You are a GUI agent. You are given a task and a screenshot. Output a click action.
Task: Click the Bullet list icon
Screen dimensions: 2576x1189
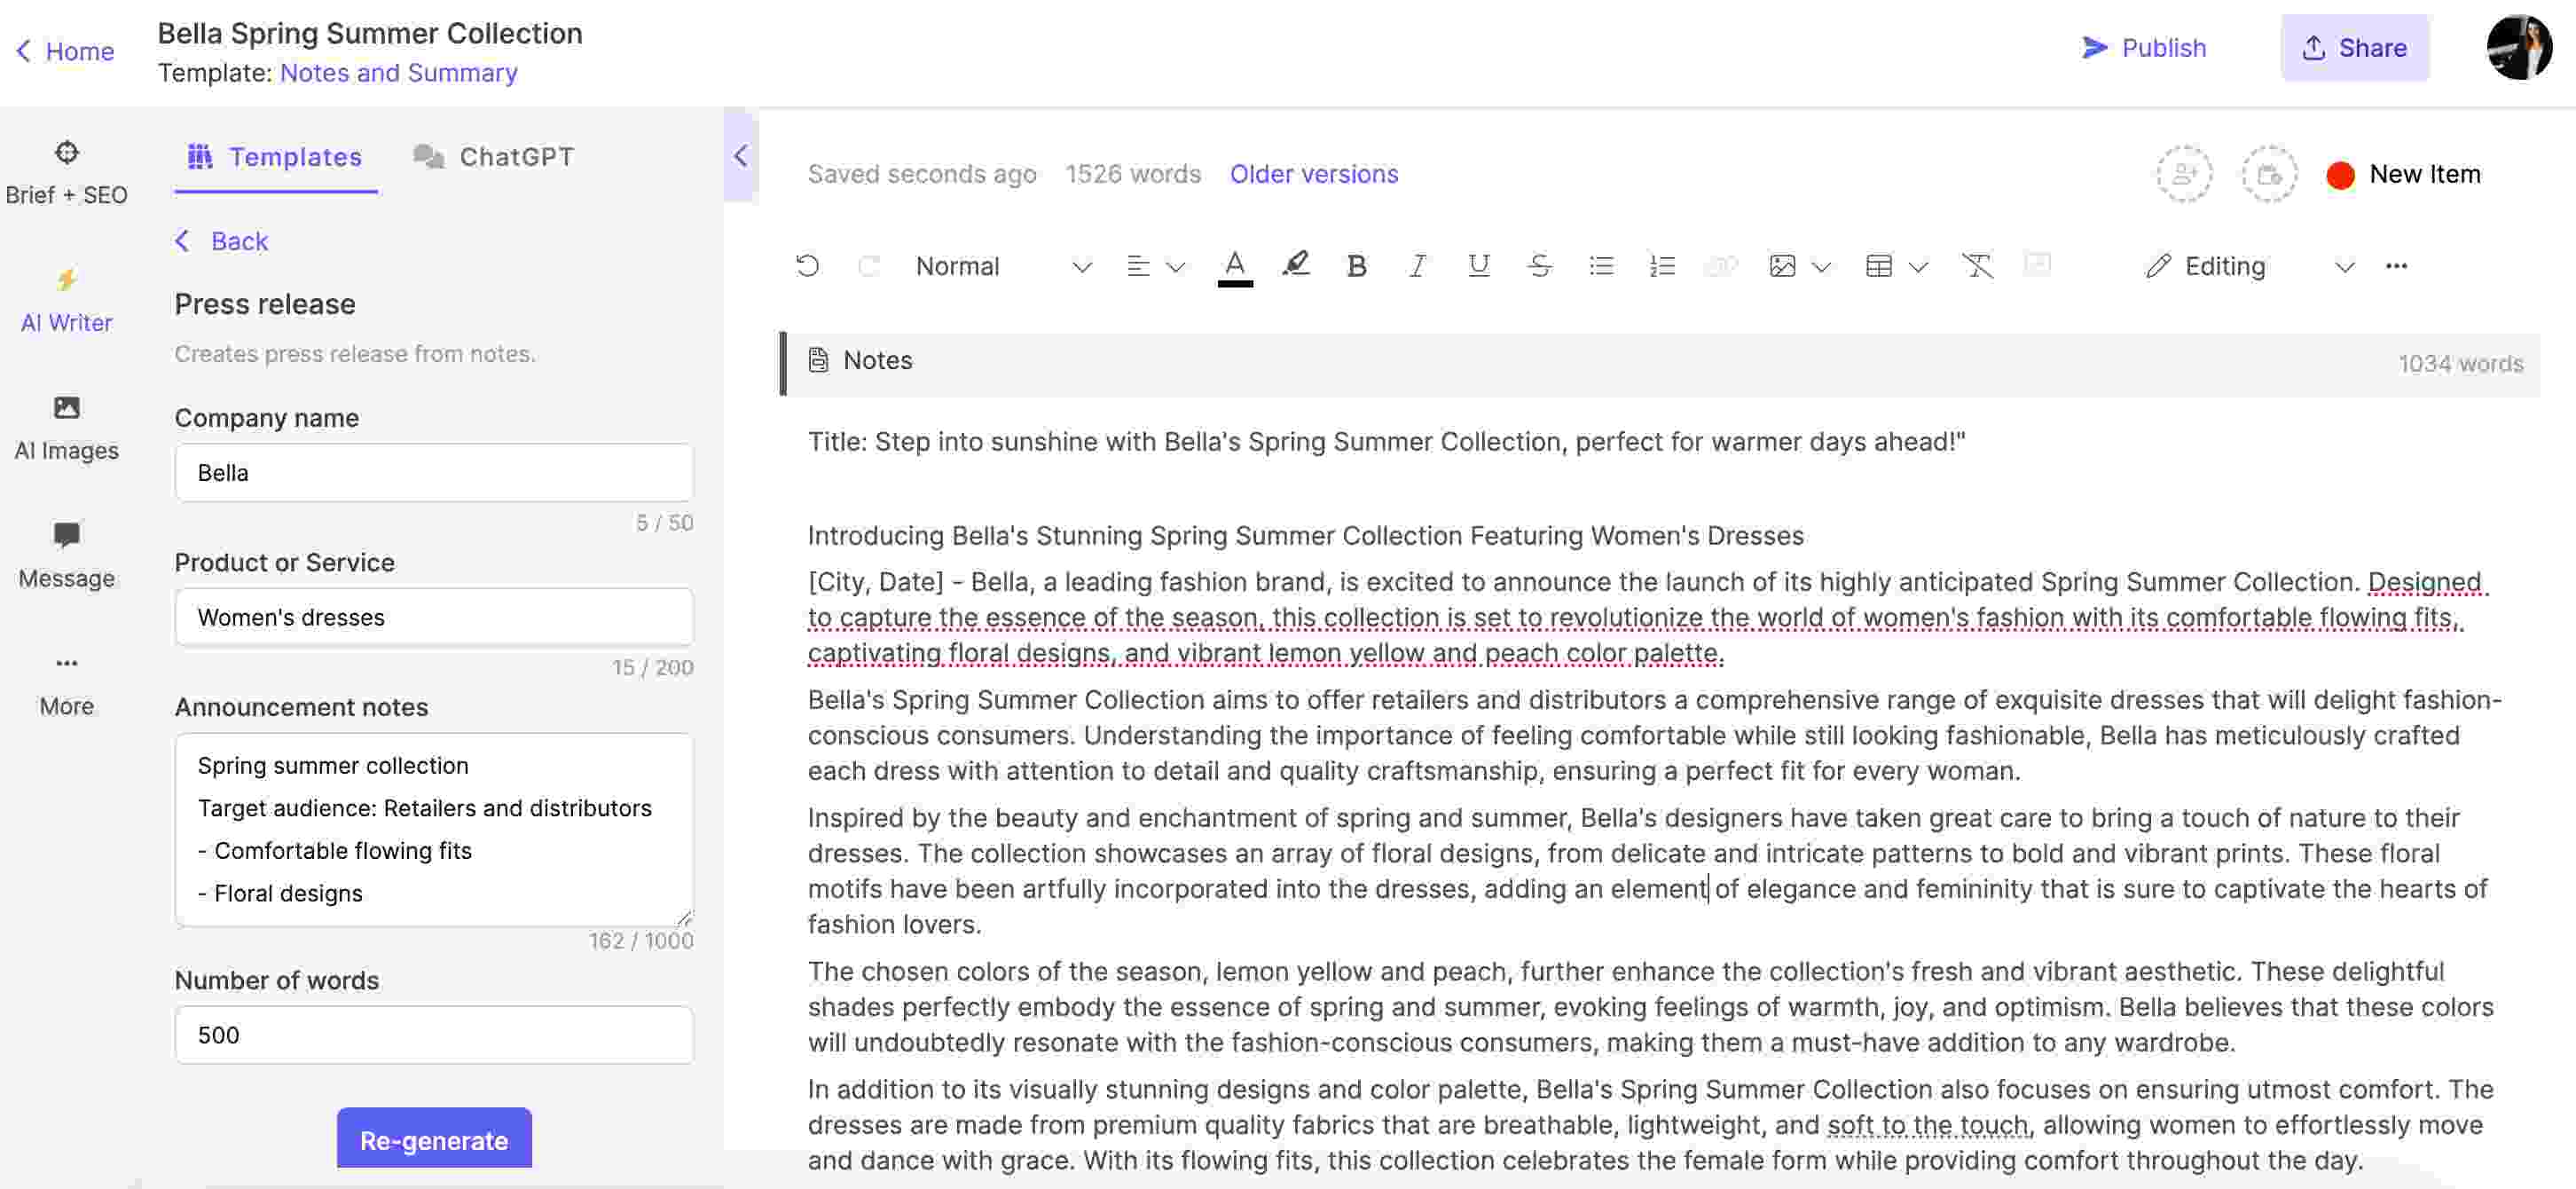(x=1600, y=266)
